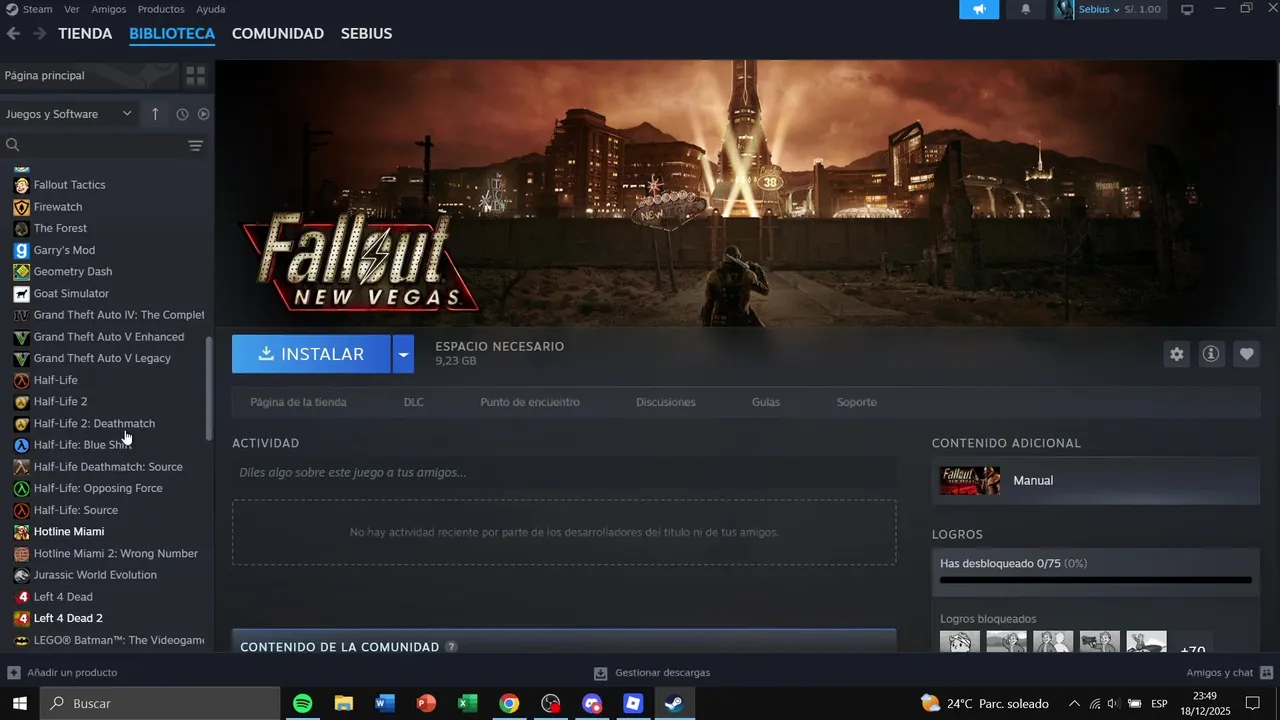Select Fallout Tactics in library
The height and width of the screenshot is (720, 1280).
tap(69, 185)
